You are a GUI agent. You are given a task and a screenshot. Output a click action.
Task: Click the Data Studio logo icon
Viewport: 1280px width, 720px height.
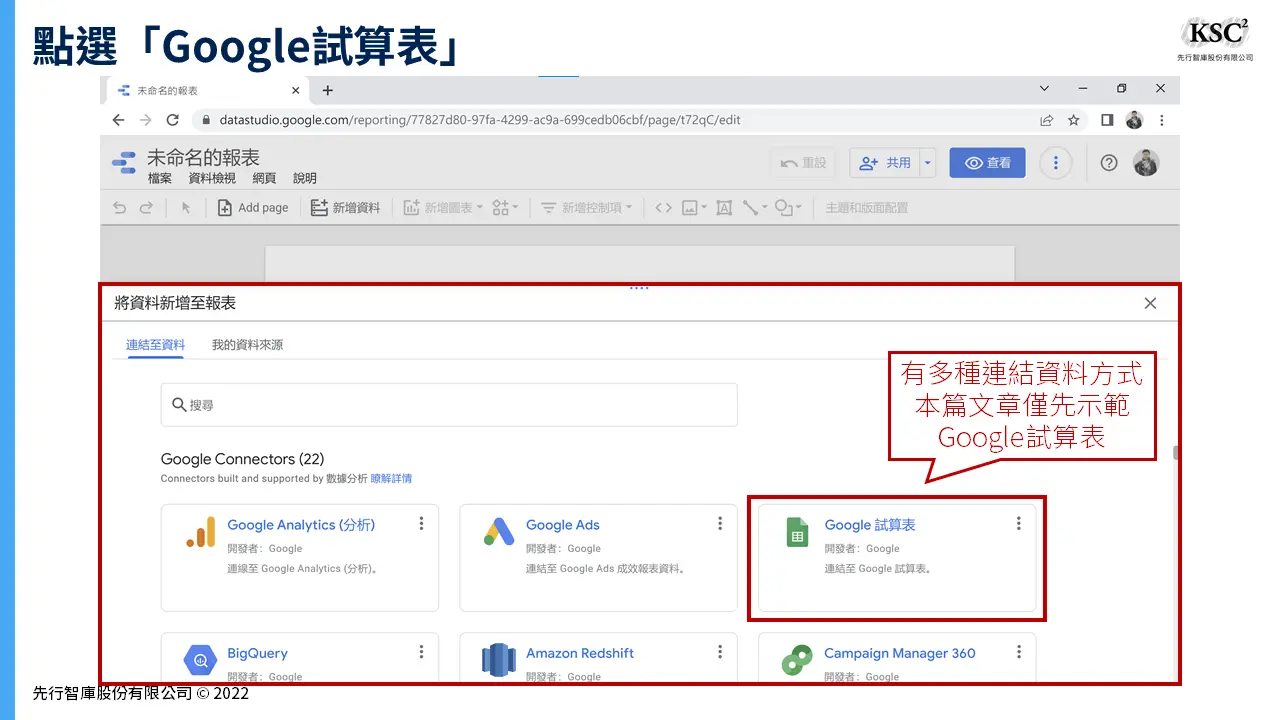click(x=123, y=163)
